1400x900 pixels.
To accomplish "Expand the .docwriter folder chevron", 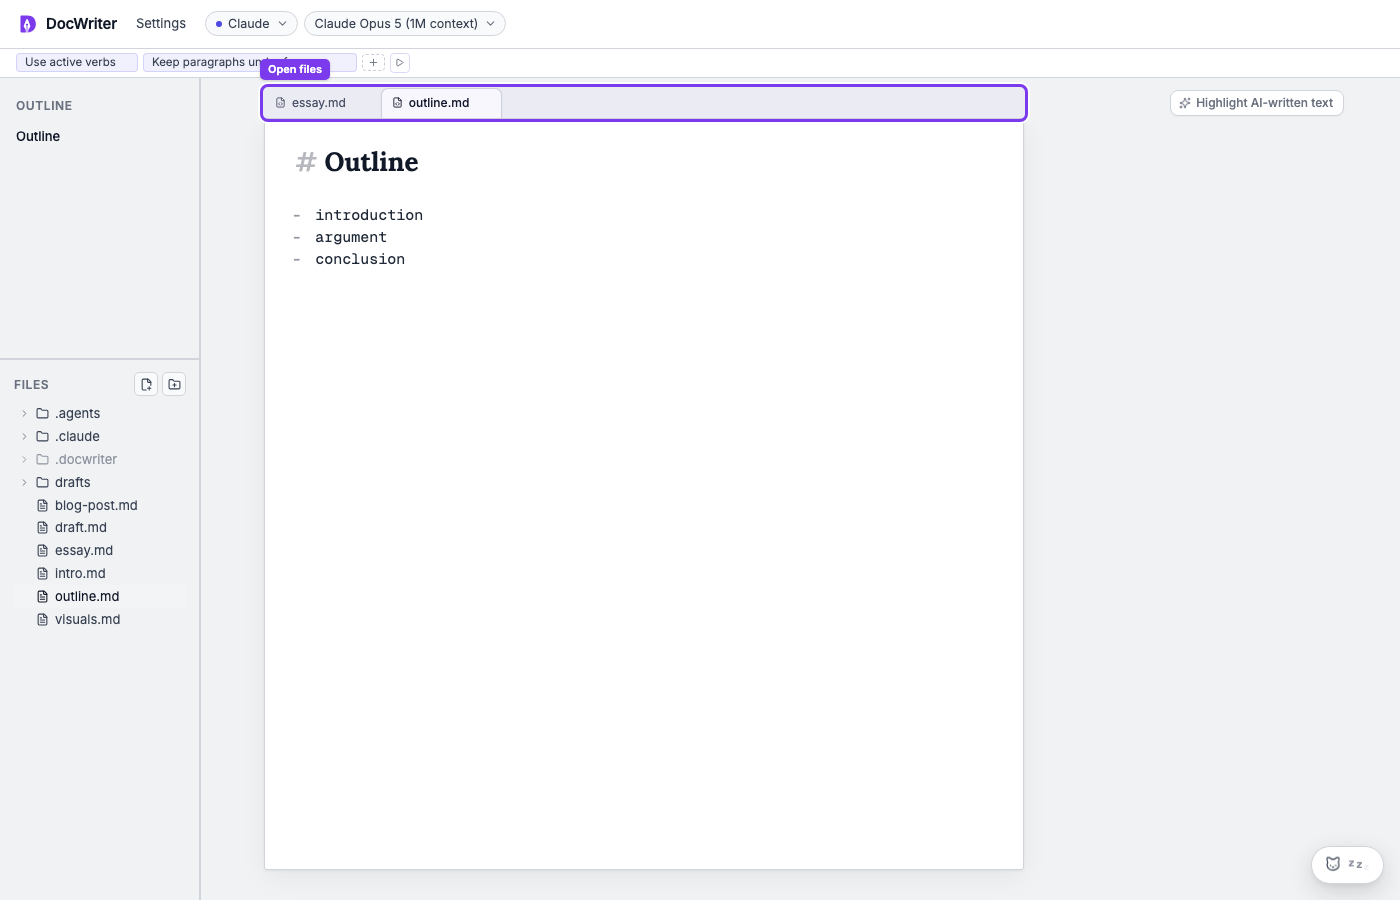I will coord(24,459).
